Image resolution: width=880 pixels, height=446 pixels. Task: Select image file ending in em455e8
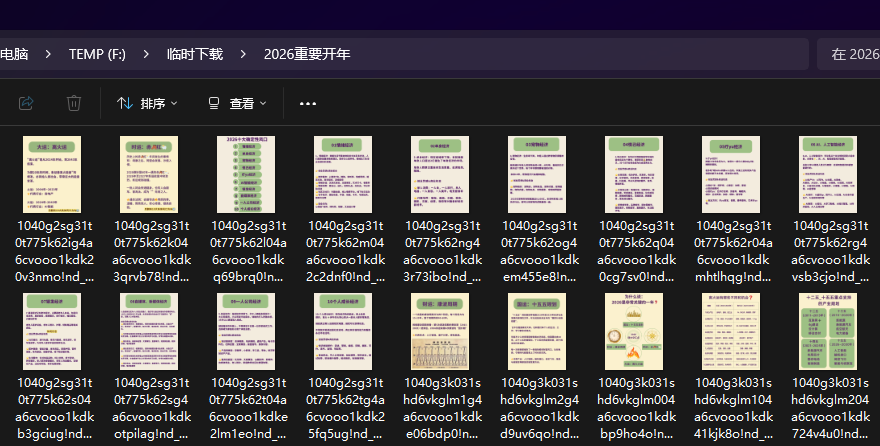click(537, 173)
